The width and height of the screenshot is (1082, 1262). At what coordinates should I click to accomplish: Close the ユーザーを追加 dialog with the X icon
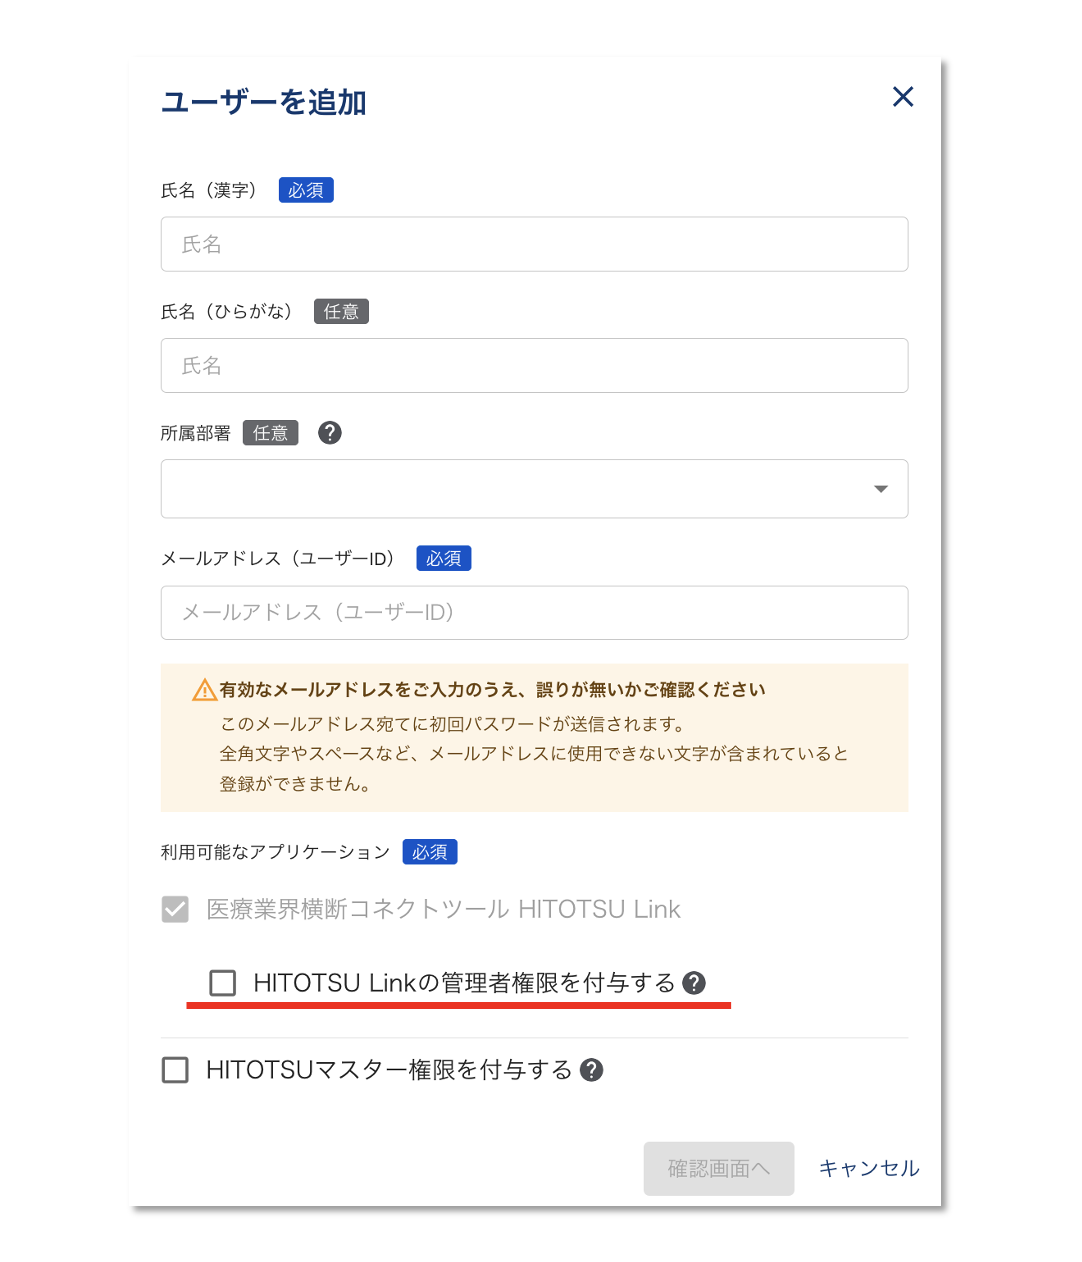pyautogui.click(x=902, y=97)
